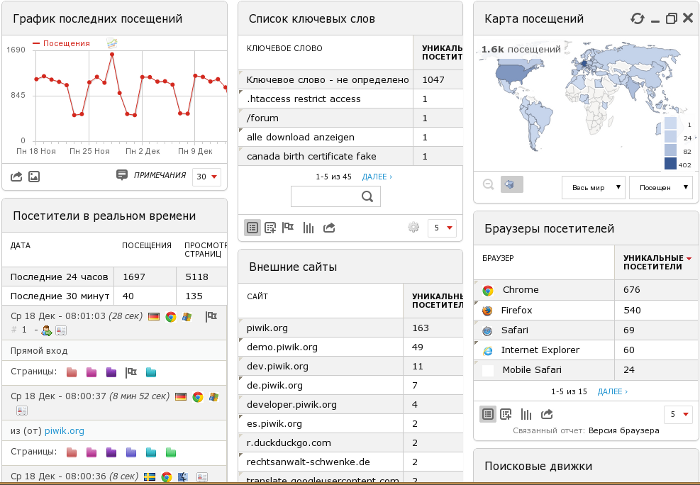This screenshot has width=700, height=485.
Task: Click the 24 legend color swatch
Action: 671,137
